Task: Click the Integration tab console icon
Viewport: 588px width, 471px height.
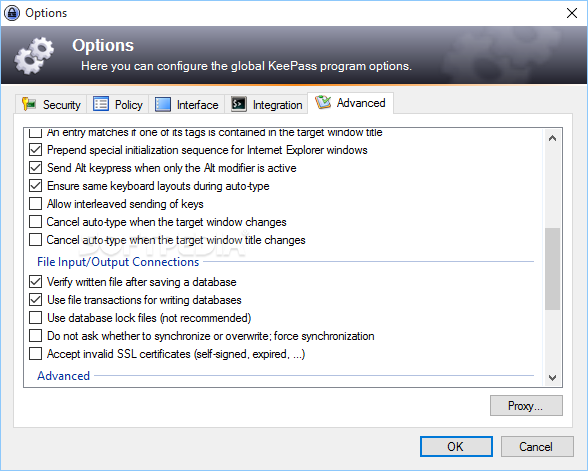Action: click(x=238, y=104)
